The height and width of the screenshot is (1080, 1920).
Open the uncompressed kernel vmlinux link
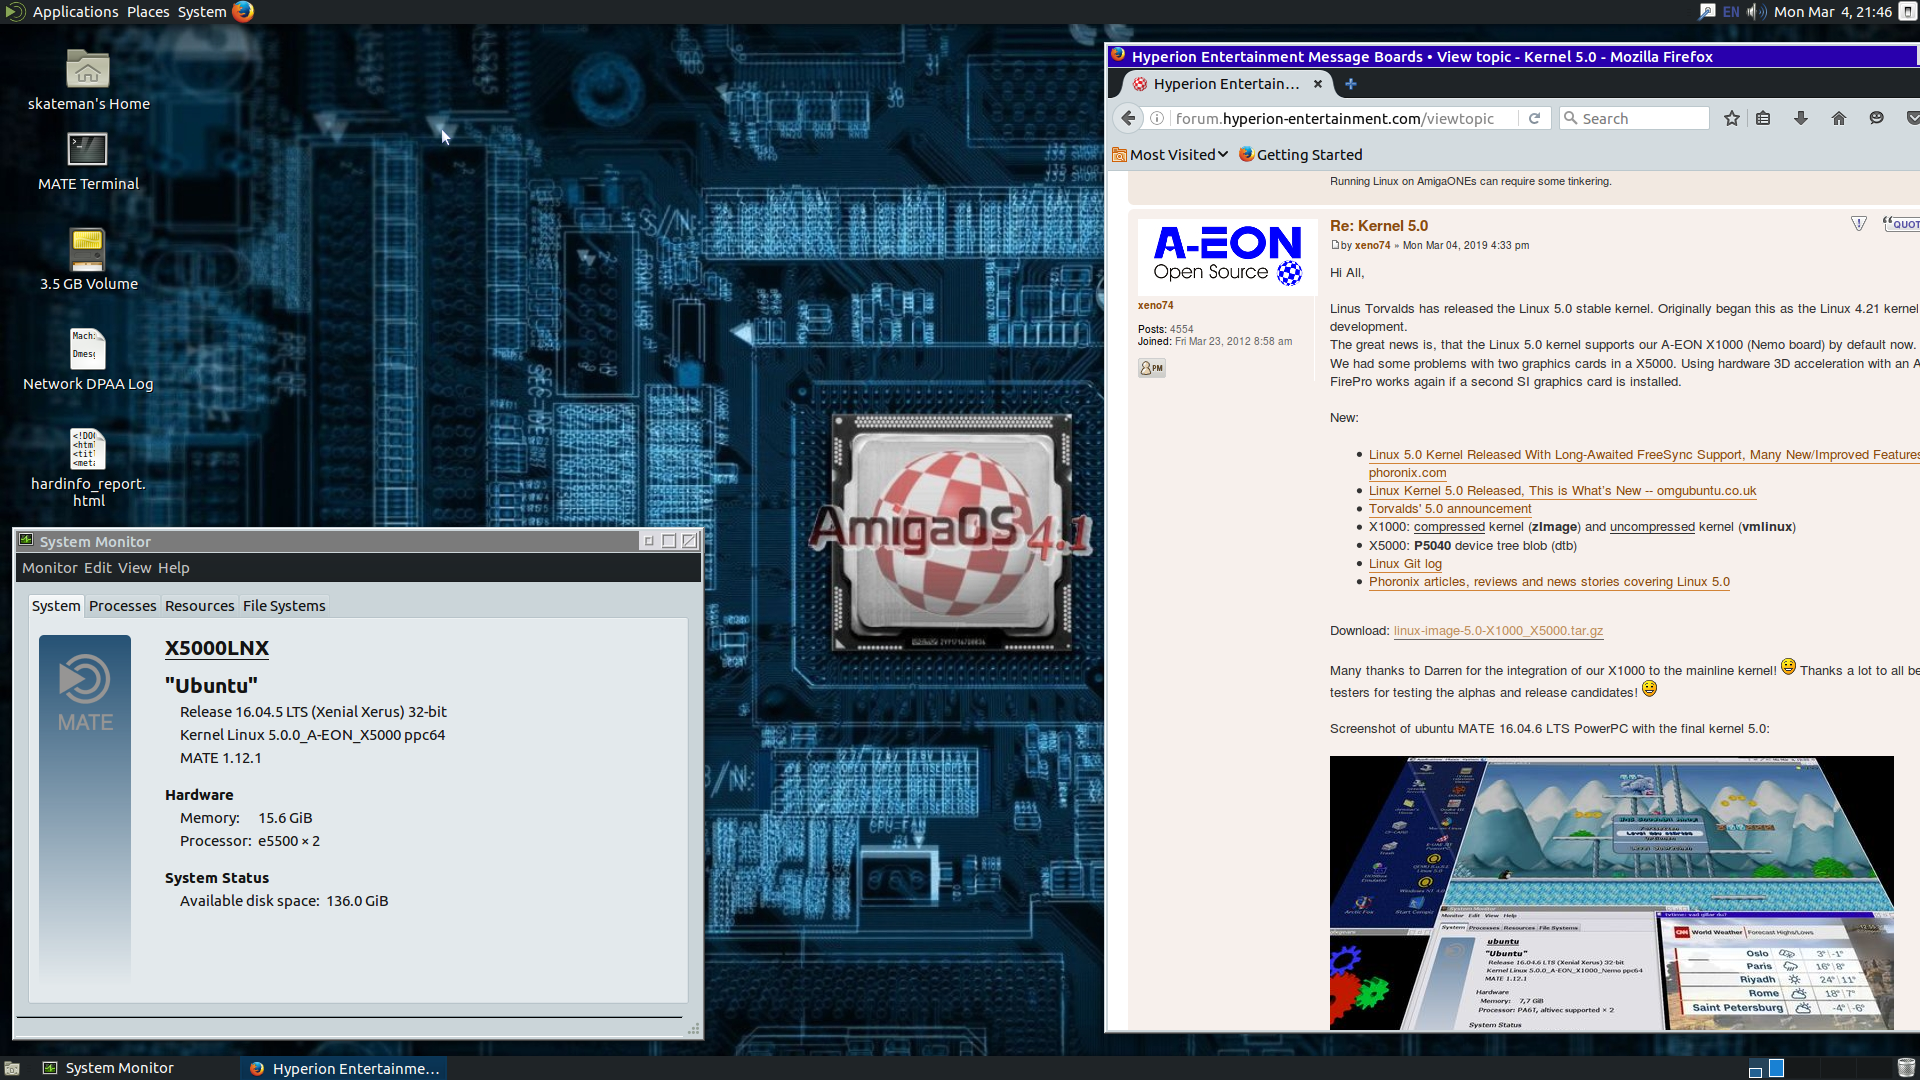tap(1652, 527)
